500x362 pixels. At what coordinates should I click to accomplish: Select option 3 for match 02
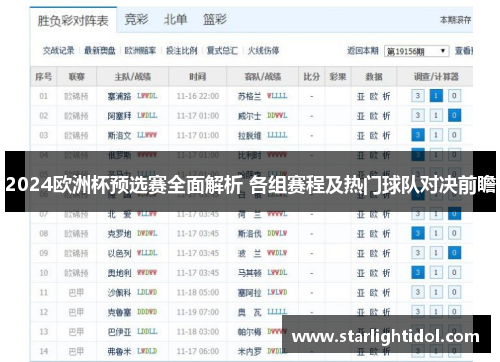[x=418, y=116]
